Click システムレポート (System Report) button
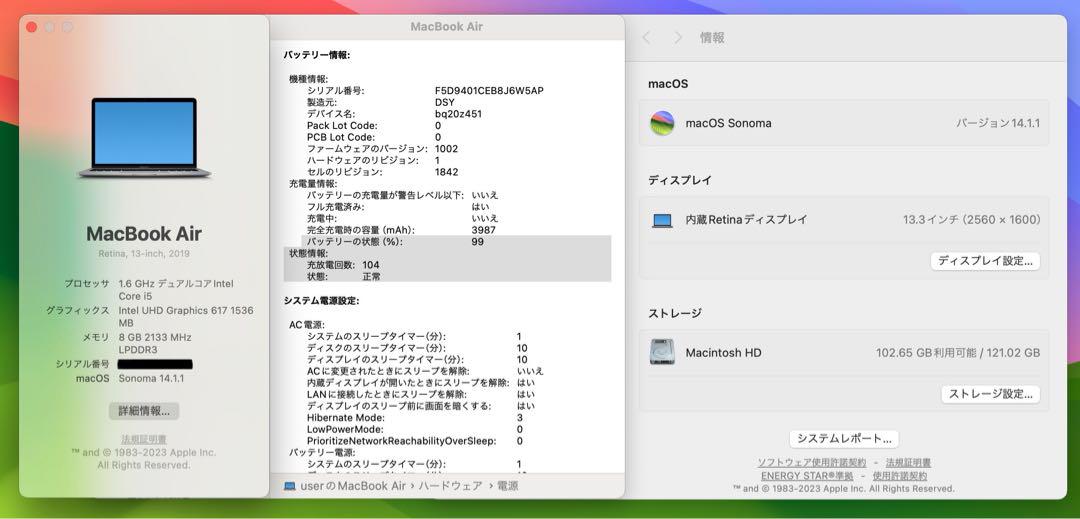 click(844, 438)
